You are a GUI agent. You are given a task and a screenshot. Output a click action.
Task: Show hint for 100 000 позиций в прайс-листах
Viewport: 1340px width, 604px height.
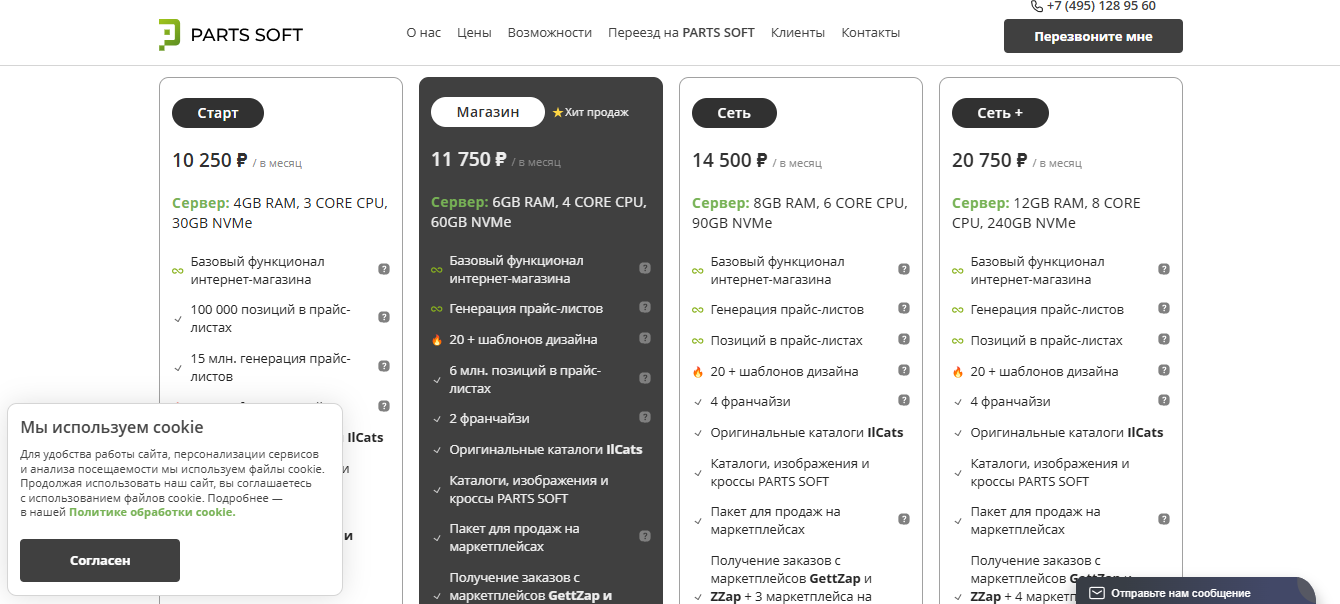[383, 317]
